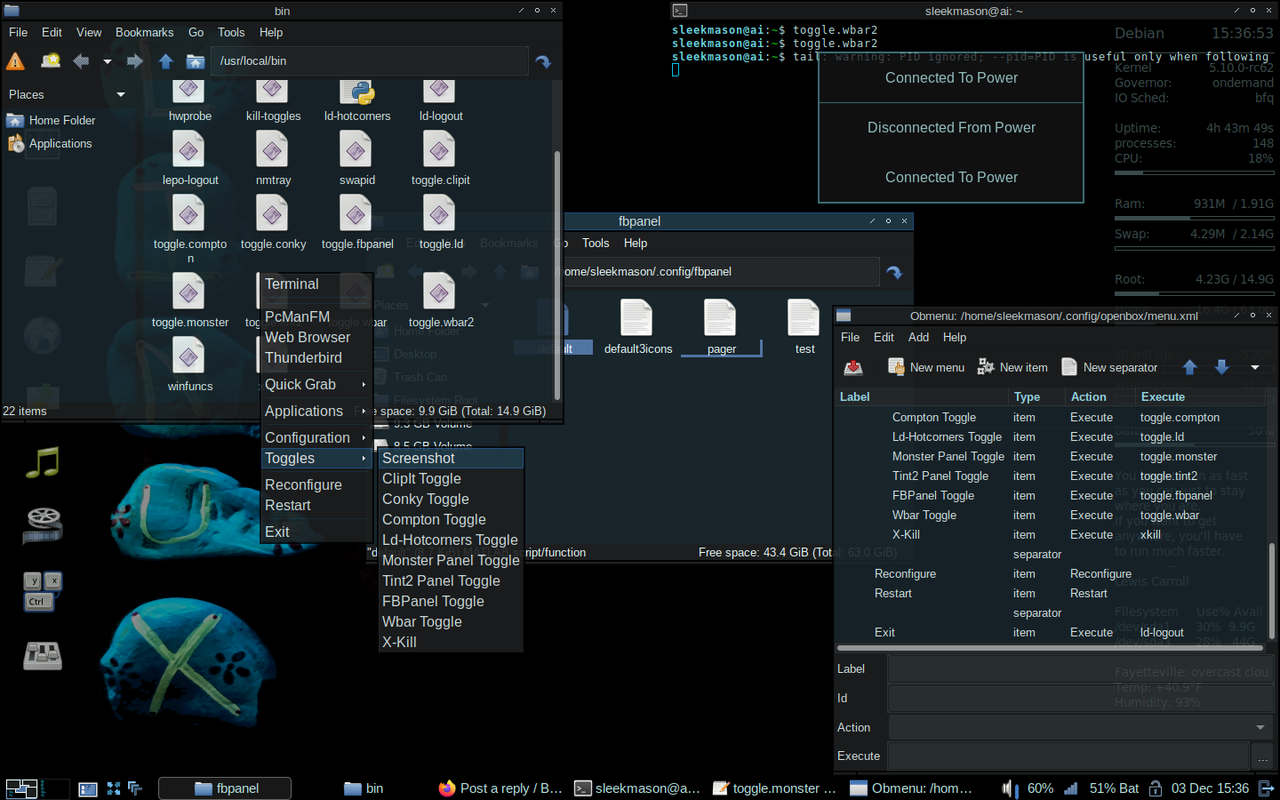
Task: Select the ld-hotcorners Python file
Action: [x=357, y=92]
